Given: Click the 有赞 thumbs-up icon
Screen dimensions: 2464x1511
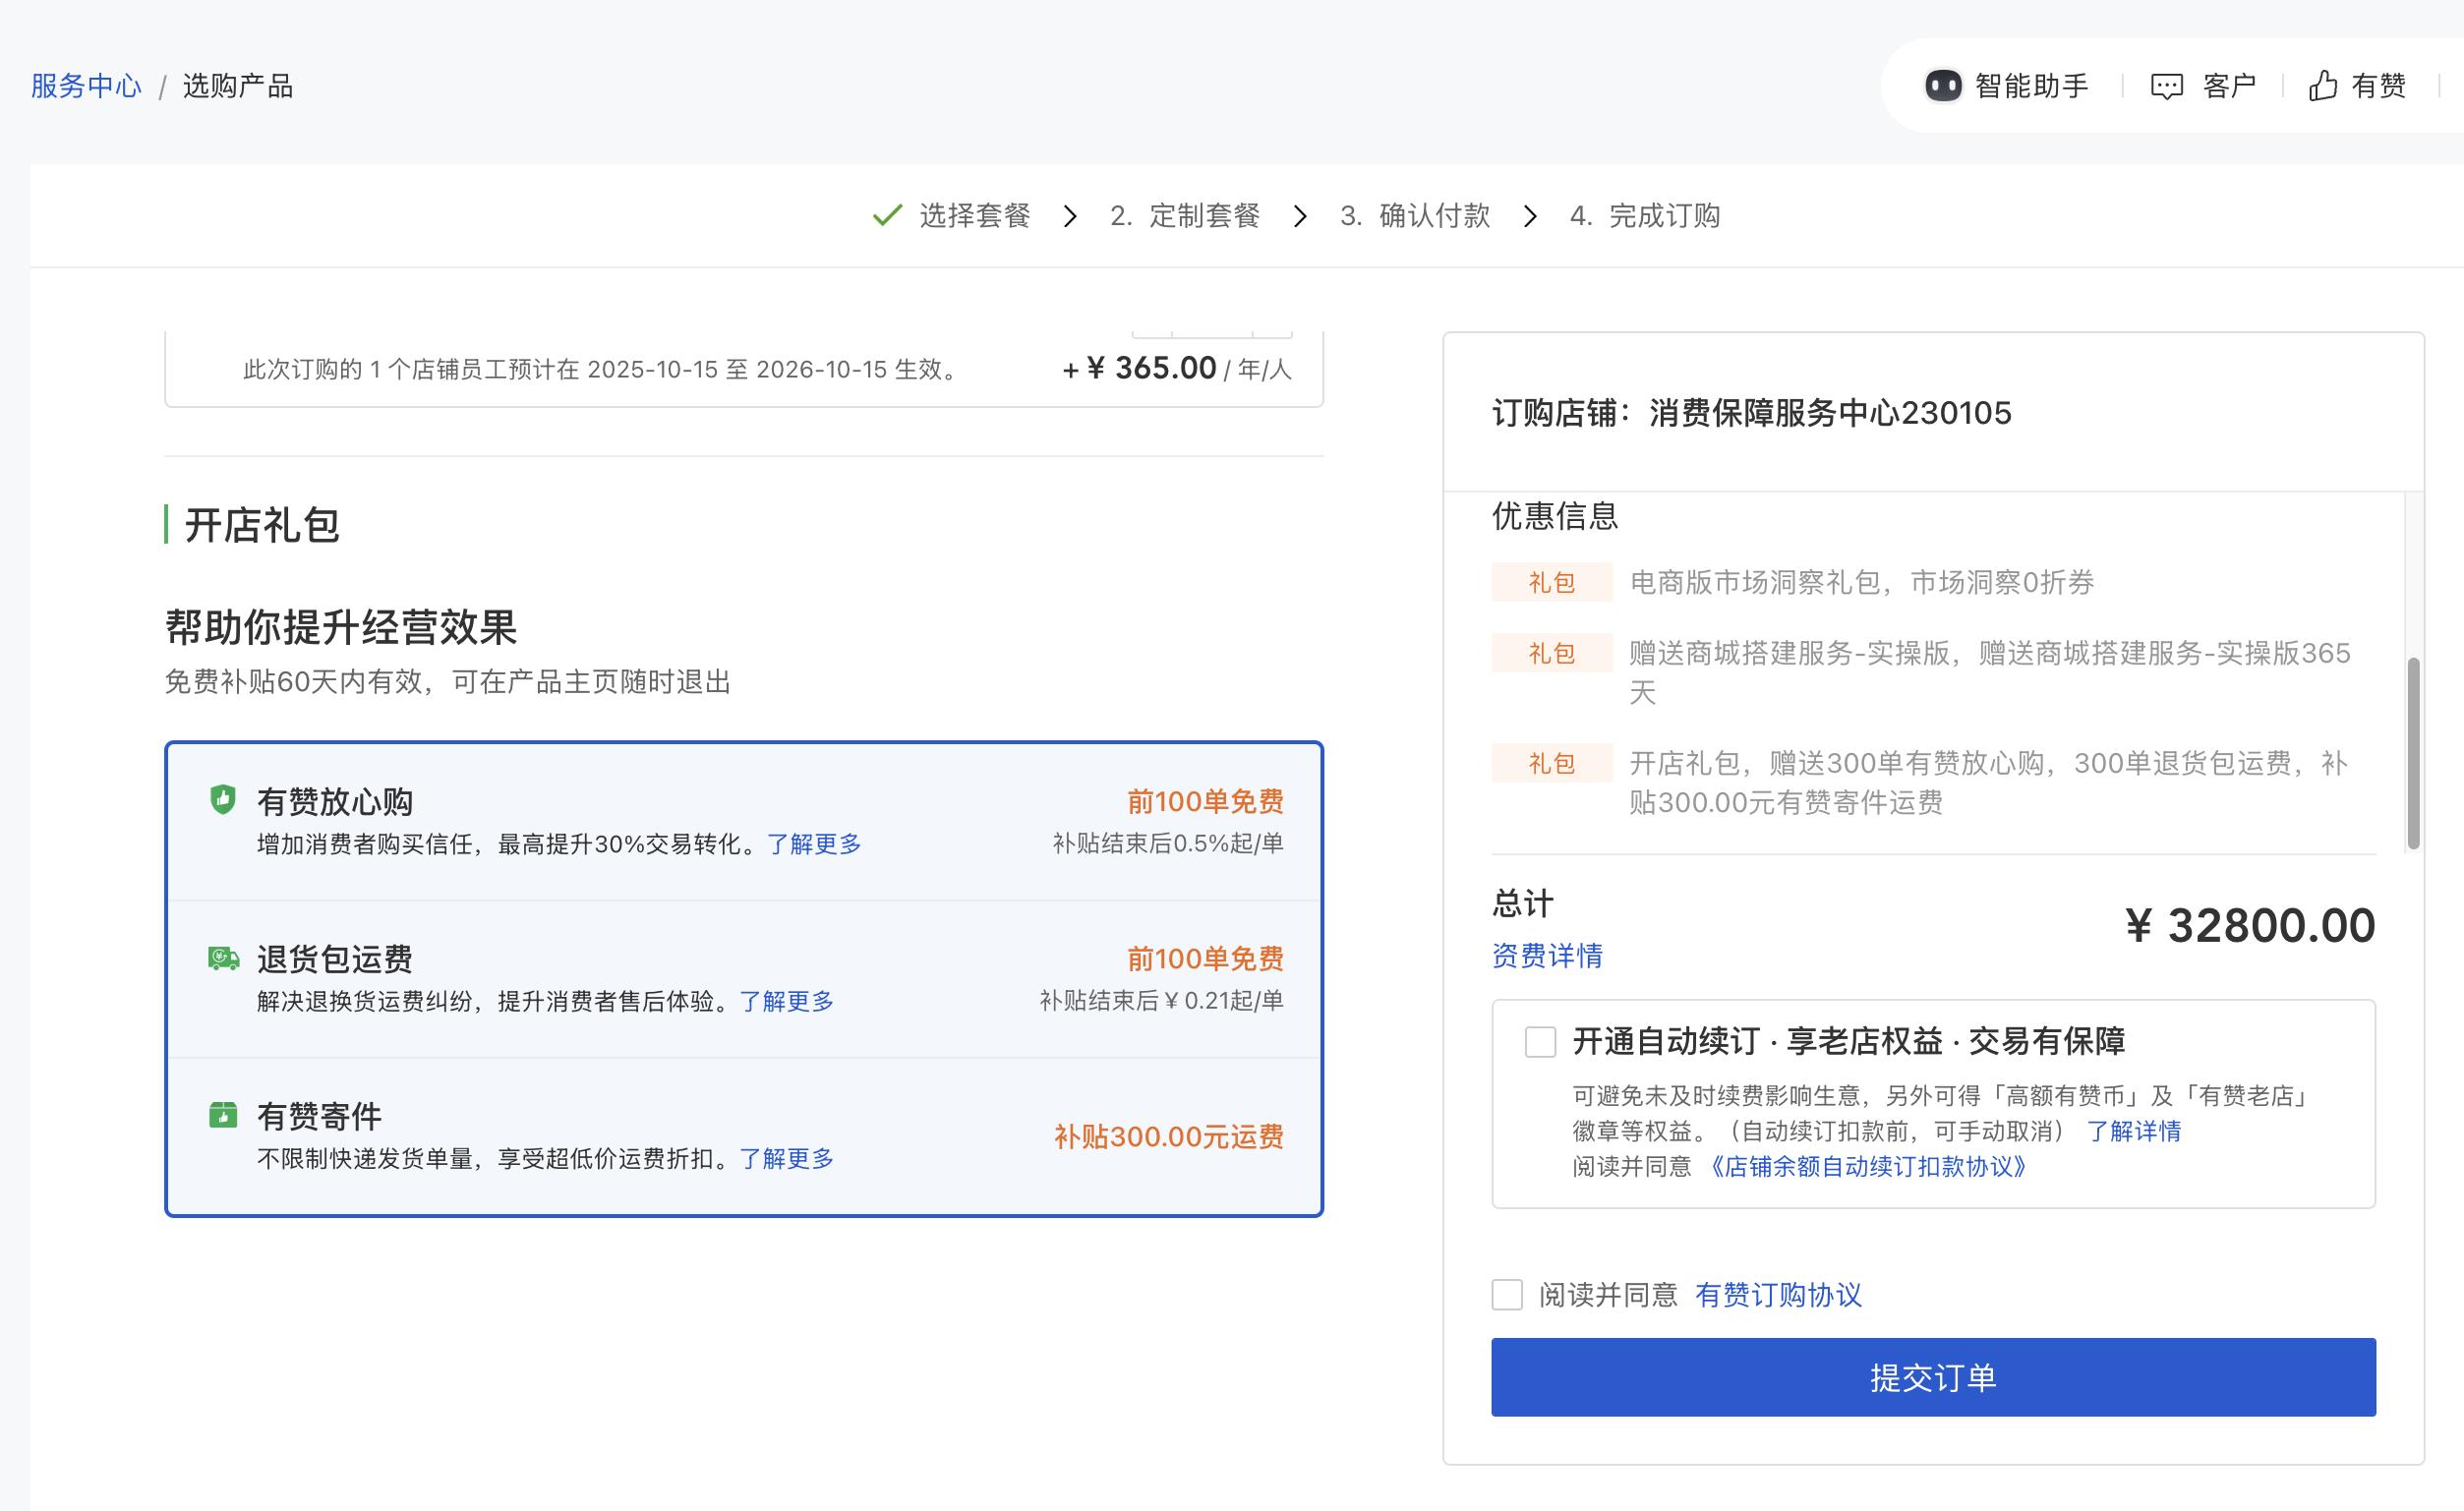Looking at the screenshot, I should point(2322,86).
